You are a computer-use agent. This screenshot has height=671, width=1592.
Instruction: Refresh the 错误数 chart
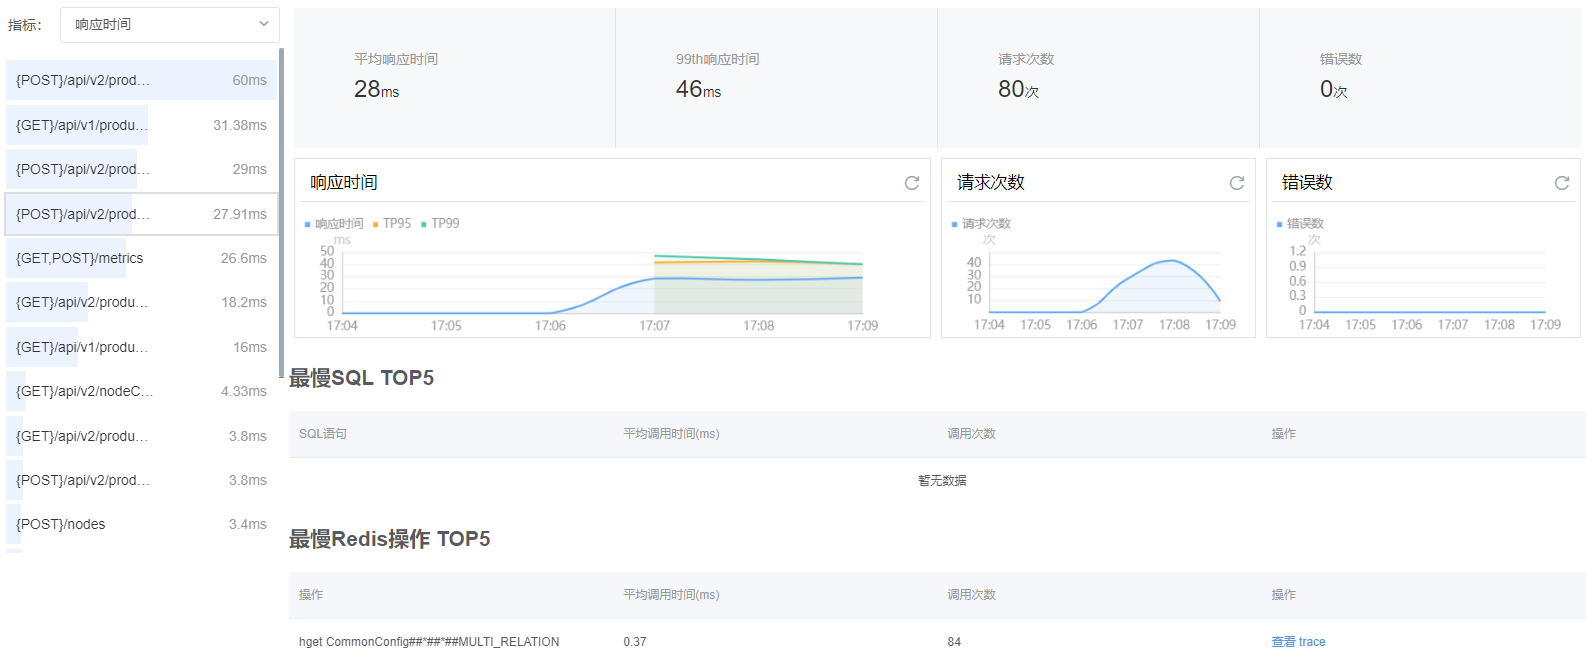coord(1561,183)
